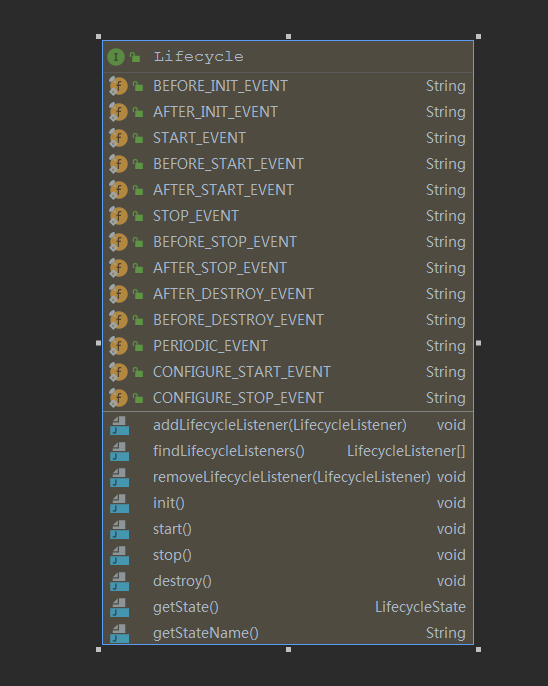This screenshot has width=548, height=686.
Task: Click the method icon for removeLifecycleListener
Action: [119, 477]
